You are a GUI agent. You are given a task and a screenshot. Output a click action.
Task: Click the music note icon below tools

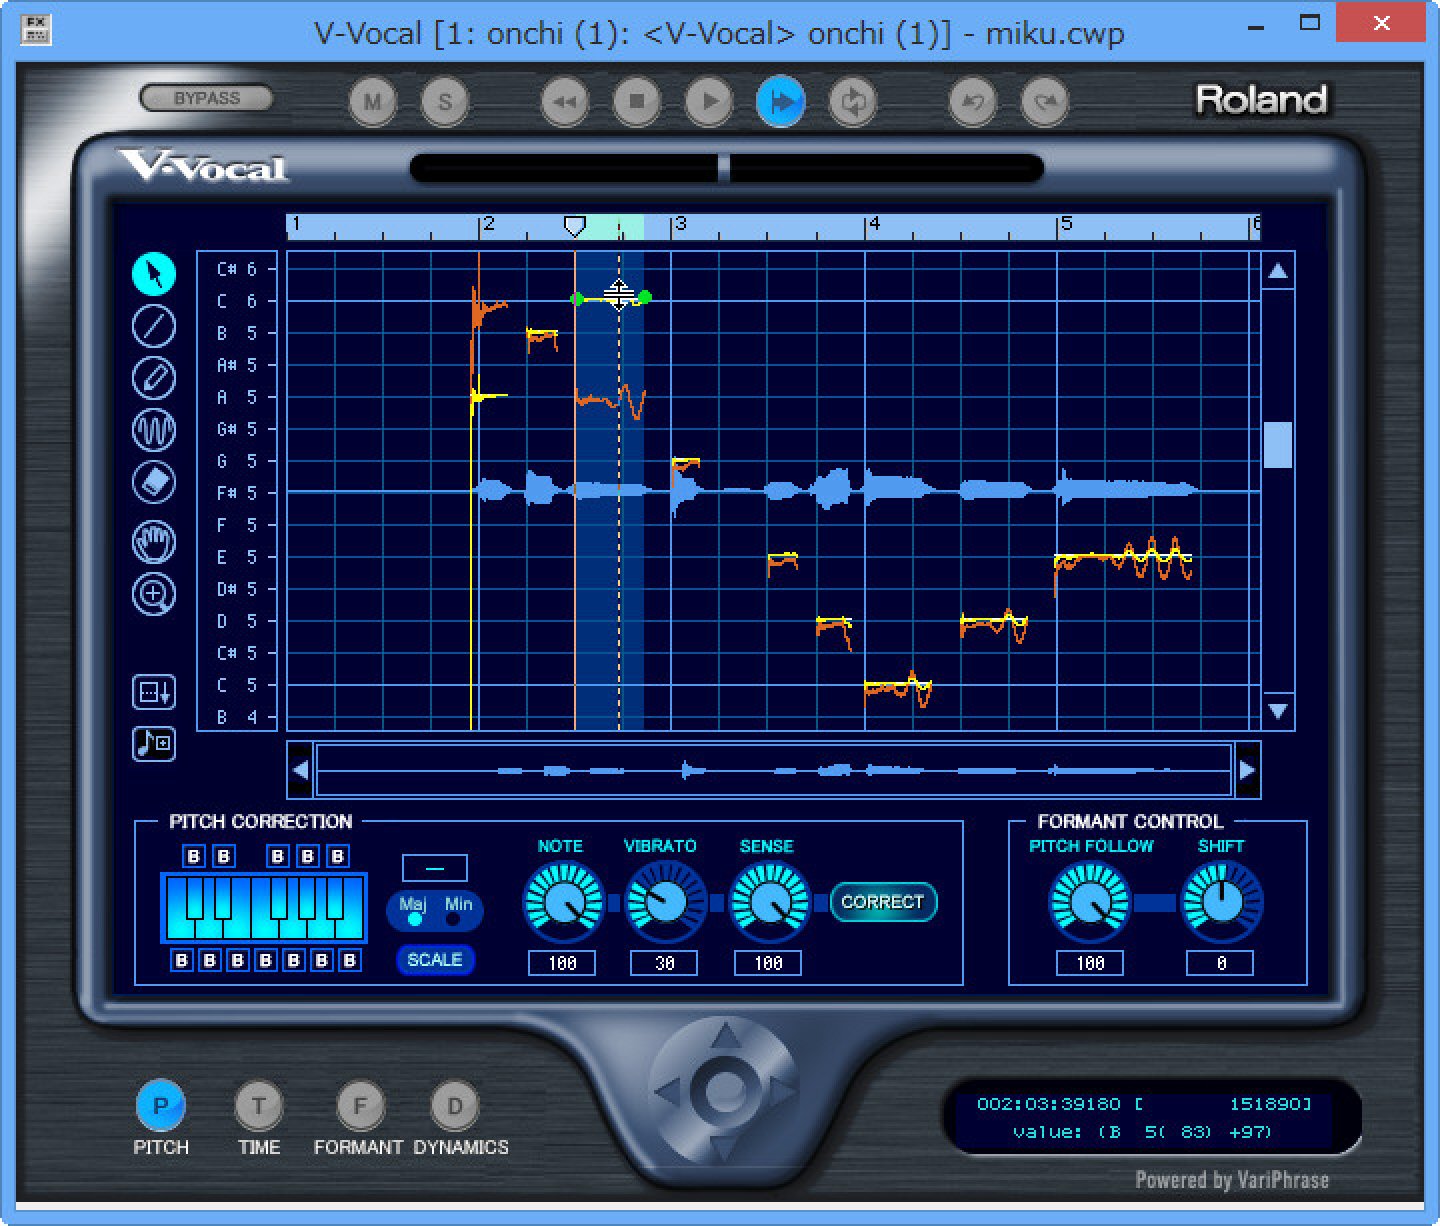click(154, 743)
